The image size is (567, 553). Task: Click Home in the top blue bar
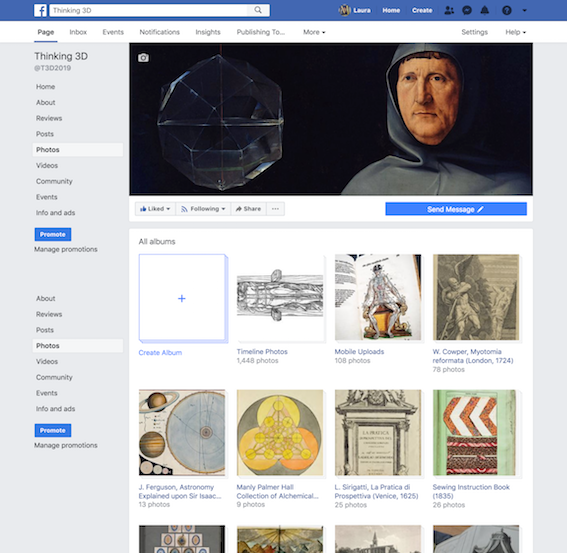coord(391,10)
